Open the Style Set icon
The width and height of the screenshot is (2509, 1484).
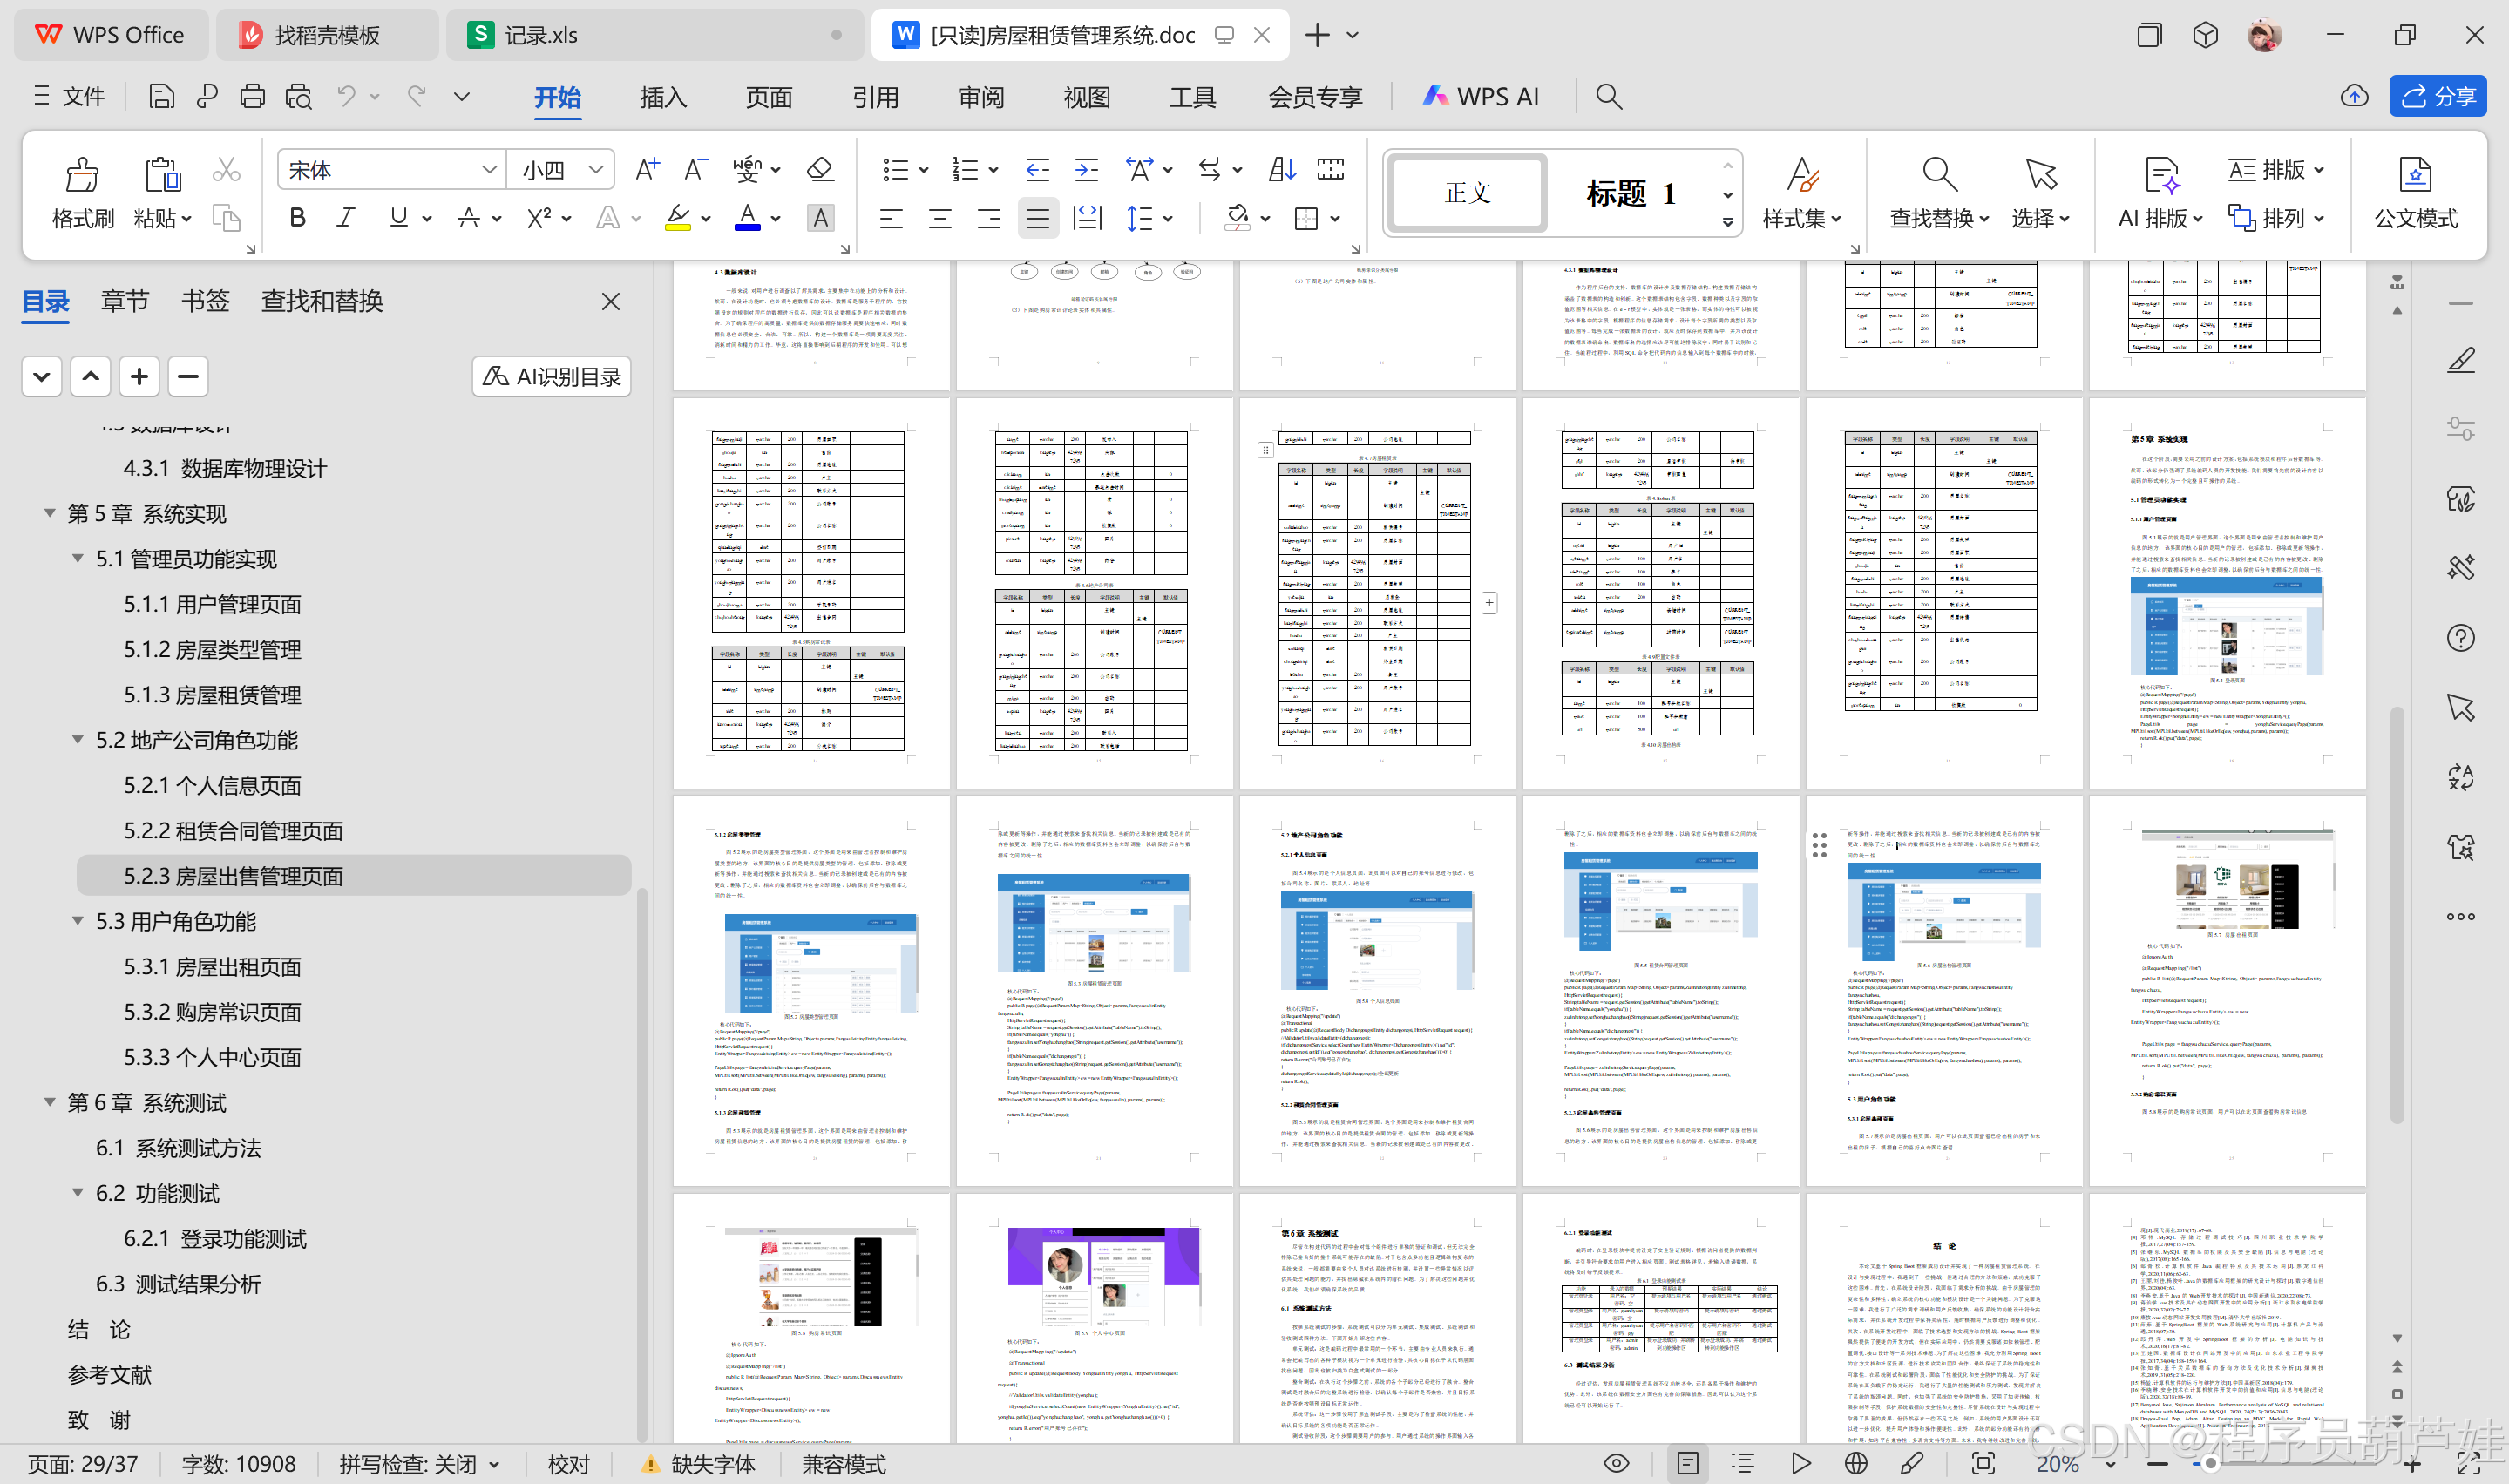point(1802,176)
